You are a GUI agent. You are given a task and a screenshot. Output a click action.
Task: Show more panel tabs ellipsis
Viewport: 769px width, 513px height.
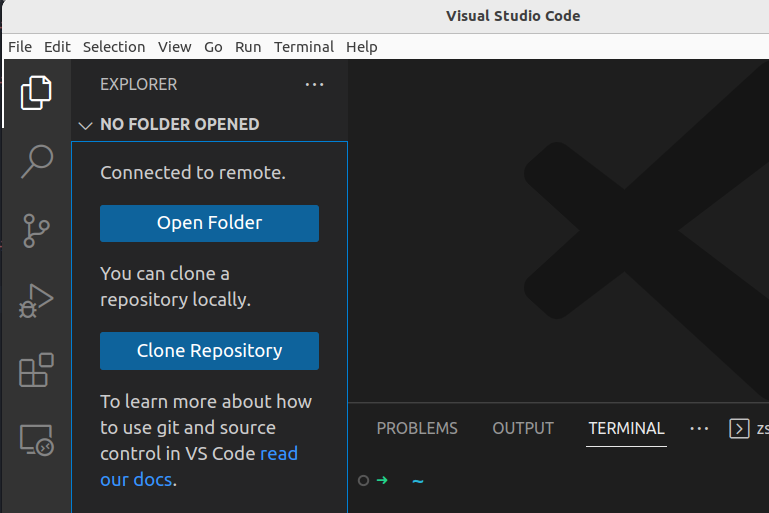(x=699, y=428)
